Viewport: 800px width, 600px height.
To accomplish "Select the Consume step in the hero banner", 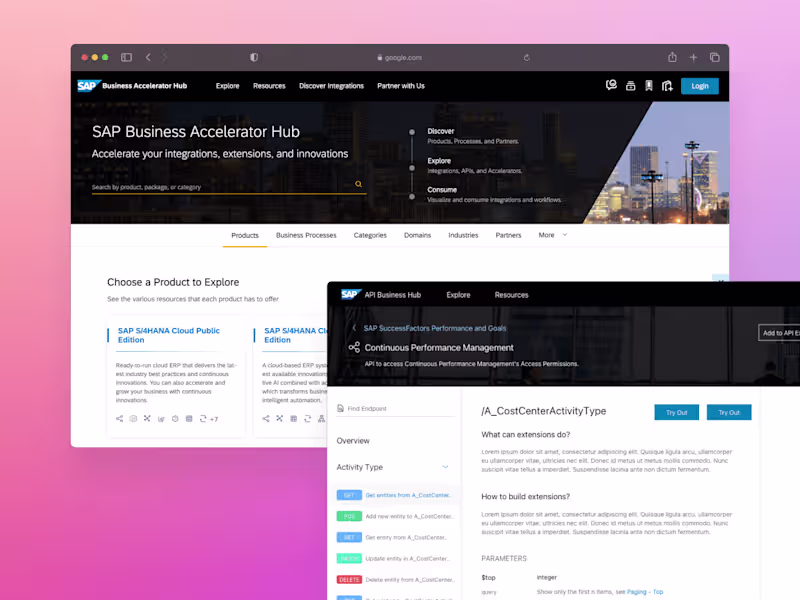I will [x=442, y=190].
